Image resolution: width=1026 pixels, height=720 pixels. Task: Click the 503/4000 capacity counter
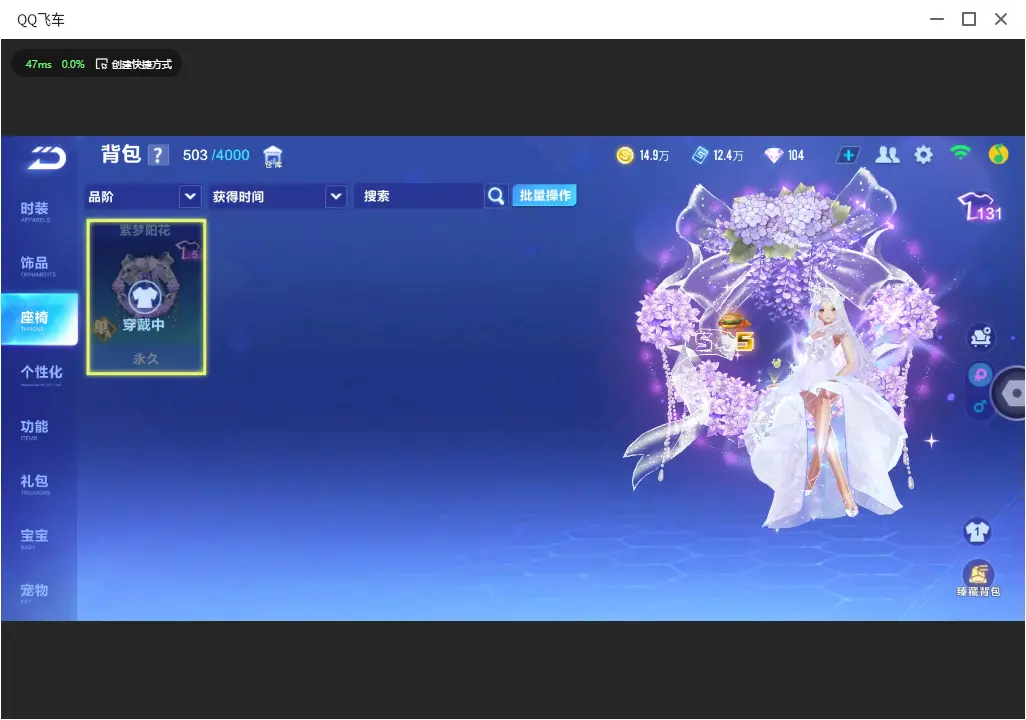point(216,155)
